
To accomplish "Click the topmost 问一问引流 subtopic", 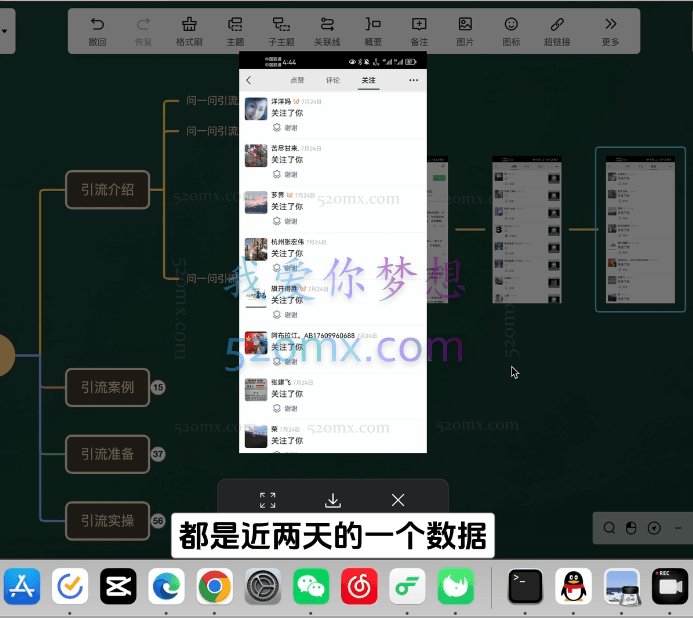I will pos(212,101).
